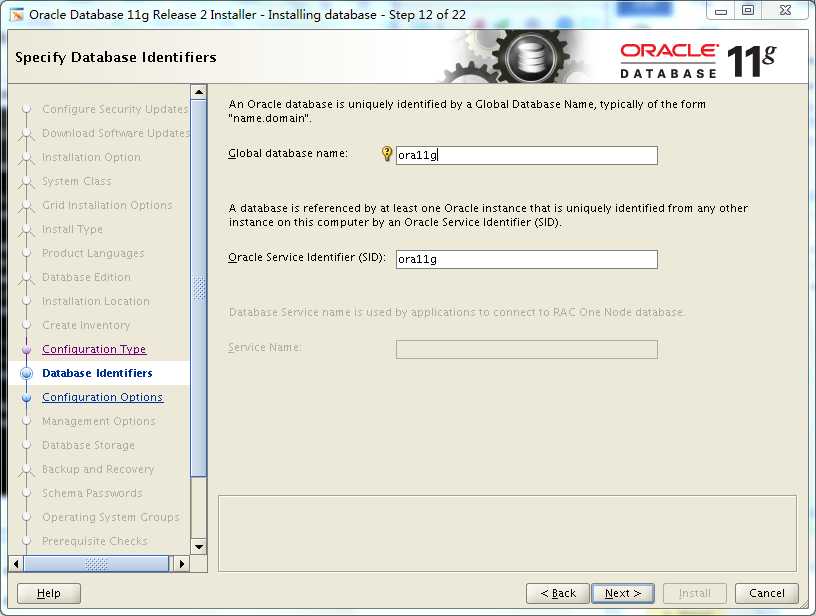Image resolution: width=816 pixels, height=616 pixels.
Task: Click the Backup and Recovery step
Action: (x=98, y=469)
